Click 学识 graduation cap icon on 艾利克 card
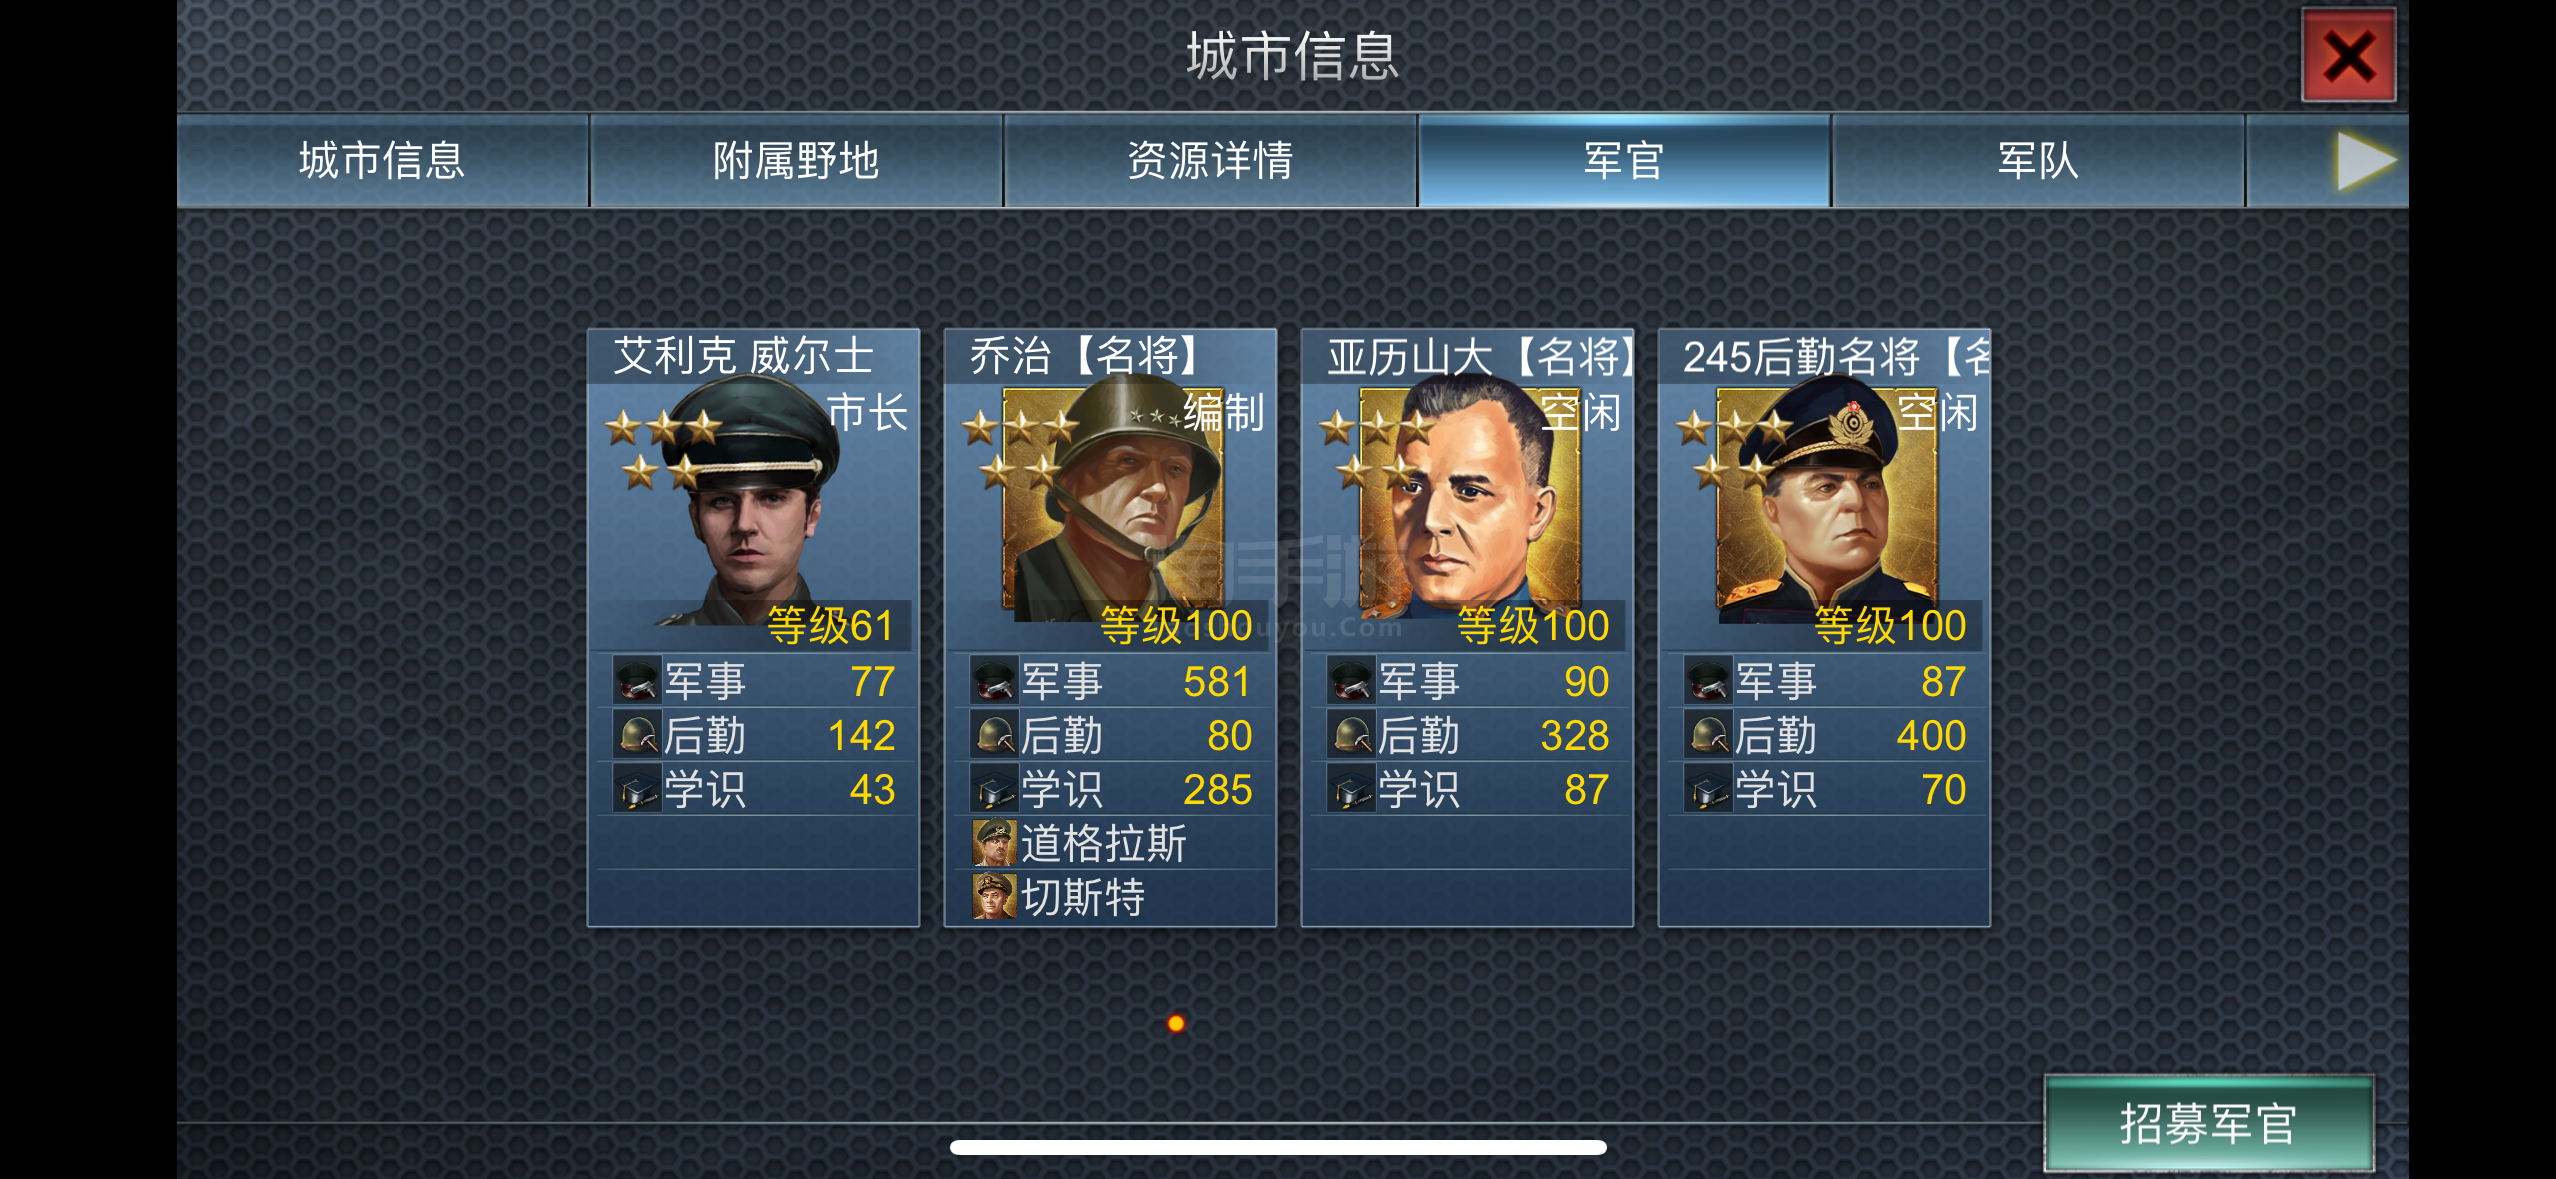The width and height of the screenshot is (2556, 1179). [x=637, y=789]
